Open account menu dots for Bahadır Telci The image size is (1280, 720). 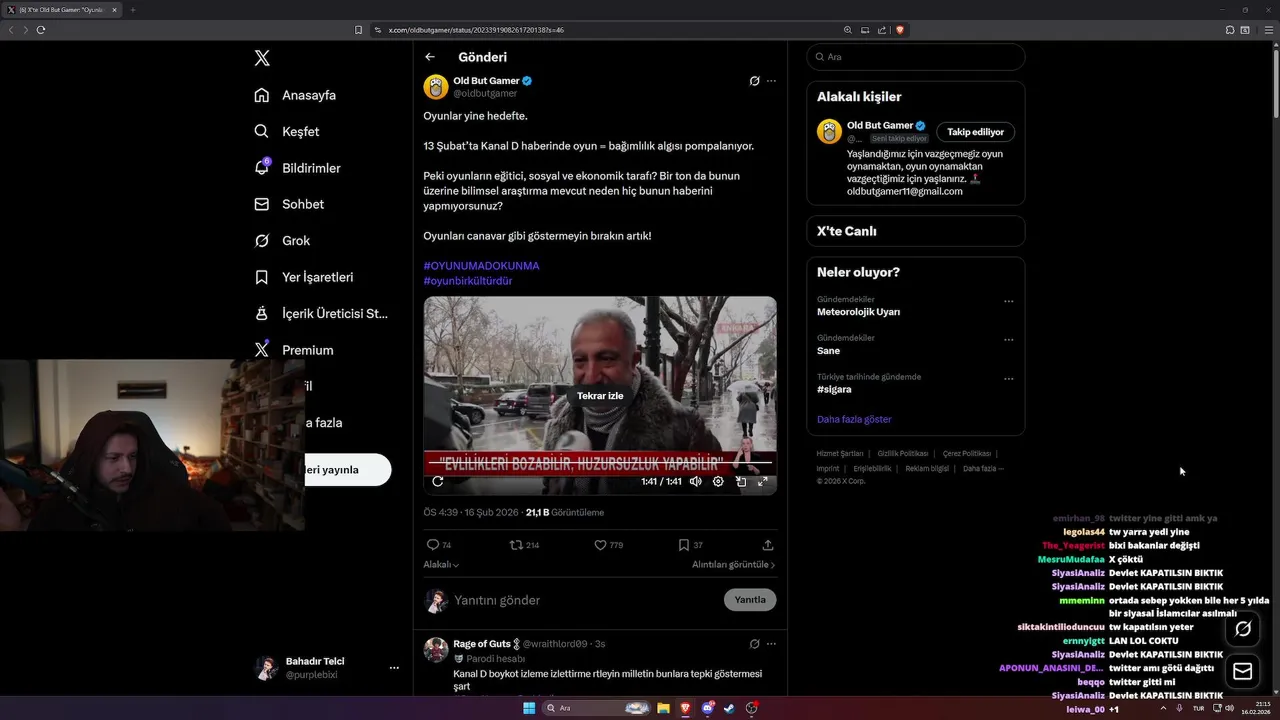(394, 668)
